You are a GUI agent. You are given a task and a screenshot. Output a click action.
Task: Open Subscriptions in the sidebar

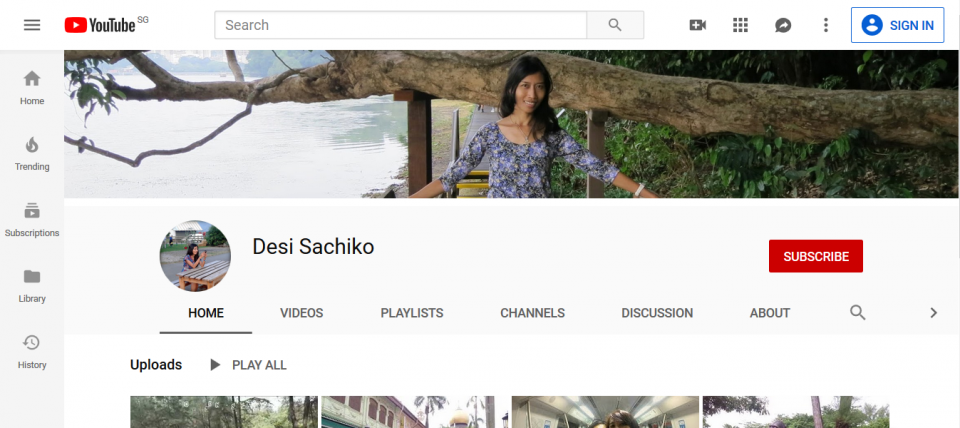click(32, 220)
